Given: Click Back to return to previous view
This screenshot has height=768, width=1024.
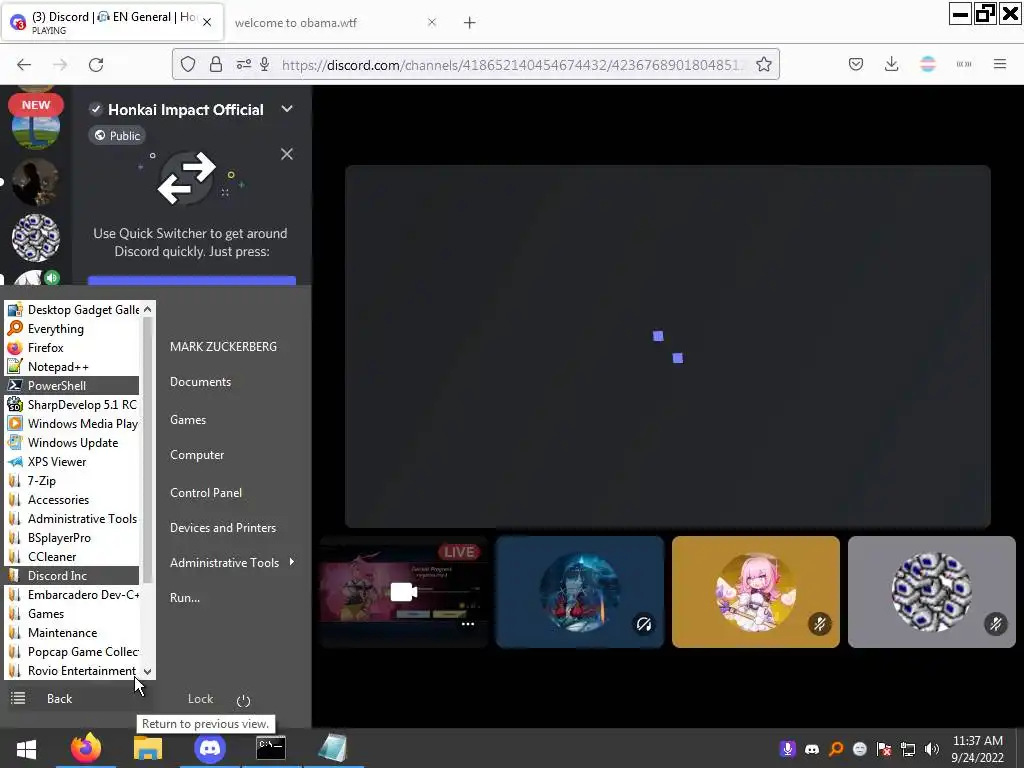Looking at the screenshot, I should pos(59,699).
